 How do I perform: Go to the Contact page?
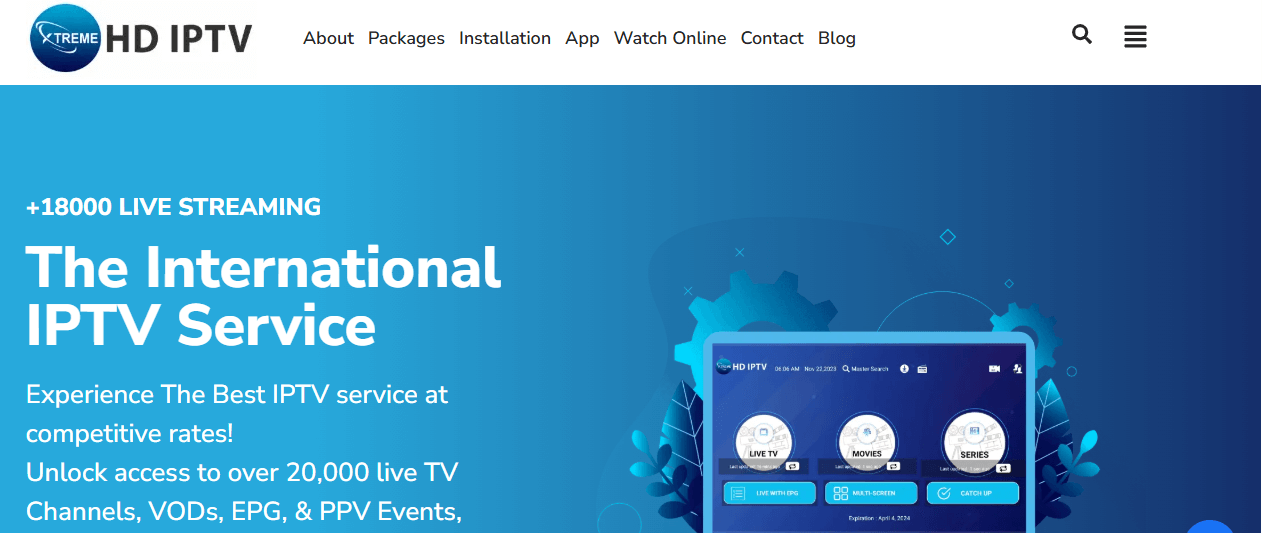[772, 38]
